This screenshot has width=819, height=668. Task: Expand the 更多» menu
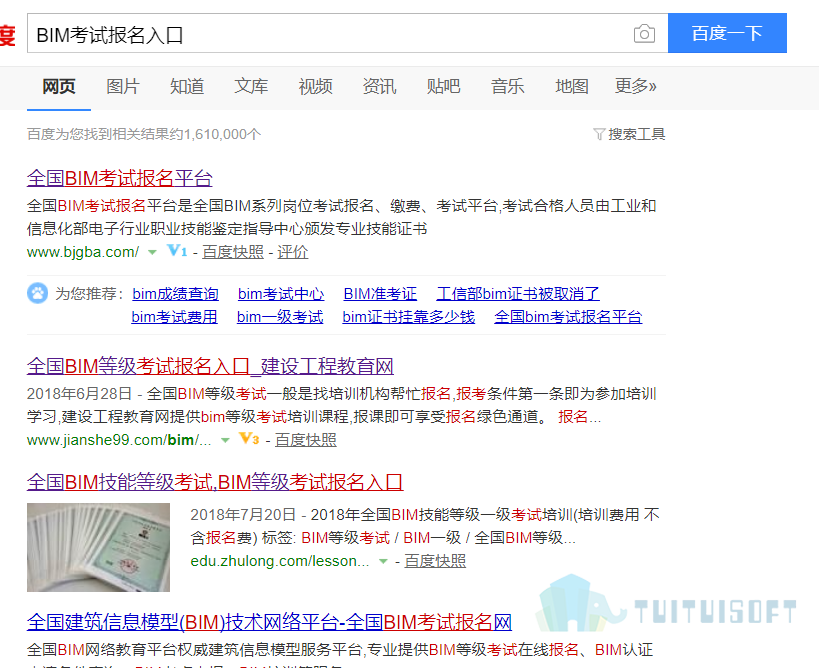pyautogui.click(x=636, y=86)
